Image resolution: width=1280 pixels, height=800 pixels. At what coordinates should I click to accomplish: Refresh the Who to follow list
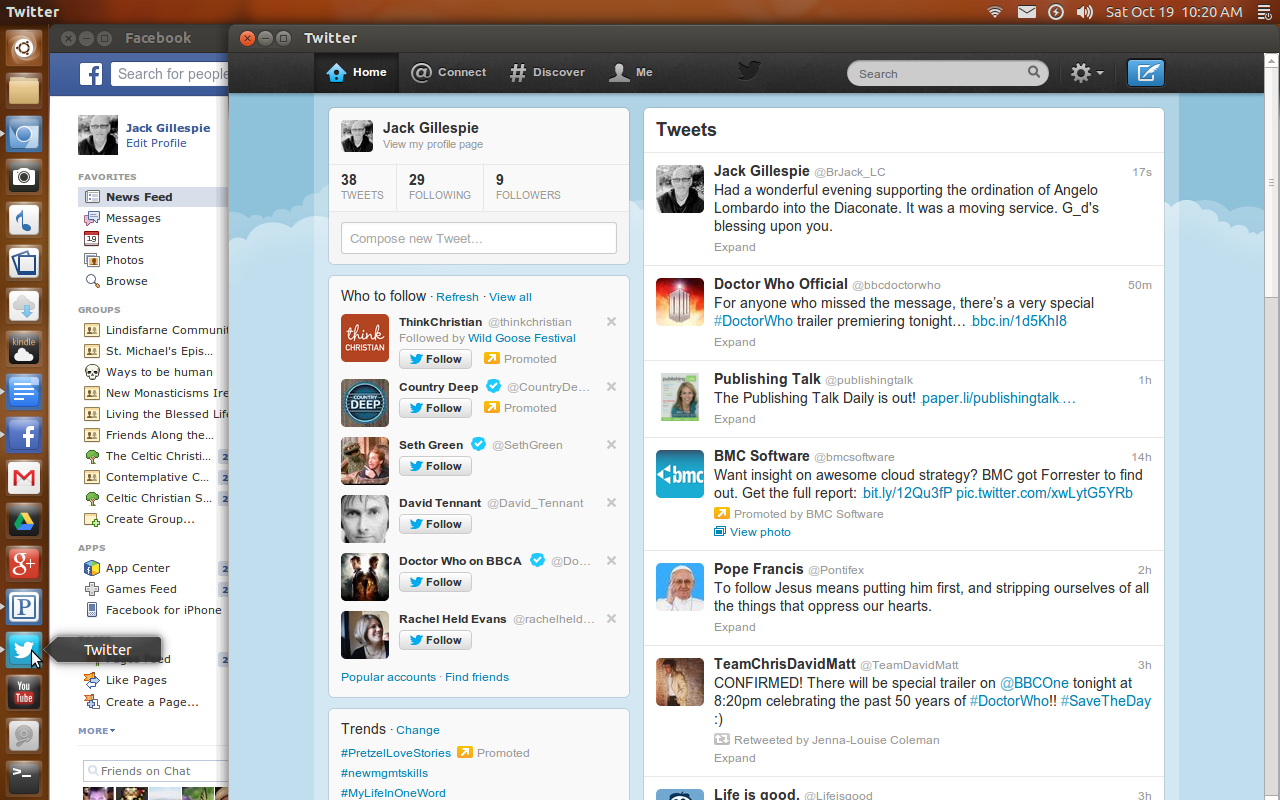point(457,297)
